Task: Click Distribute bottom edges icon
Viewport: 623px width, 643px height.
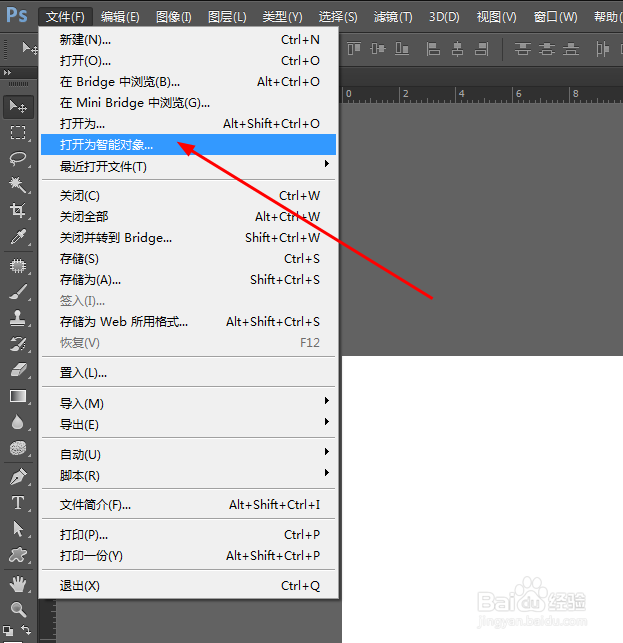Action: point(571,49)
